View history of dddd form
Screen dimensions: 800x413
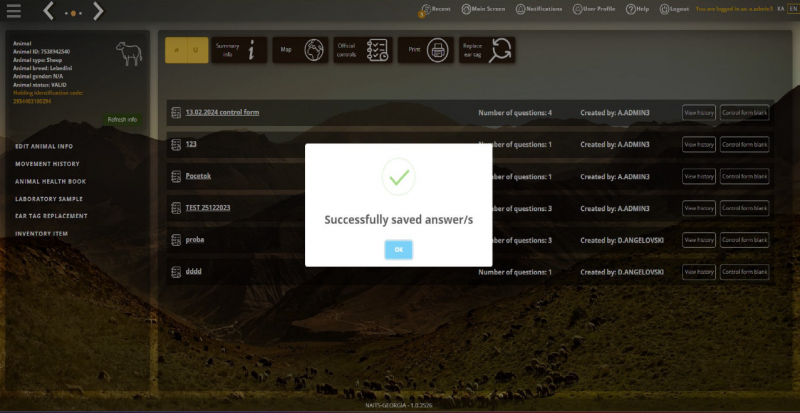coord(698,272)
